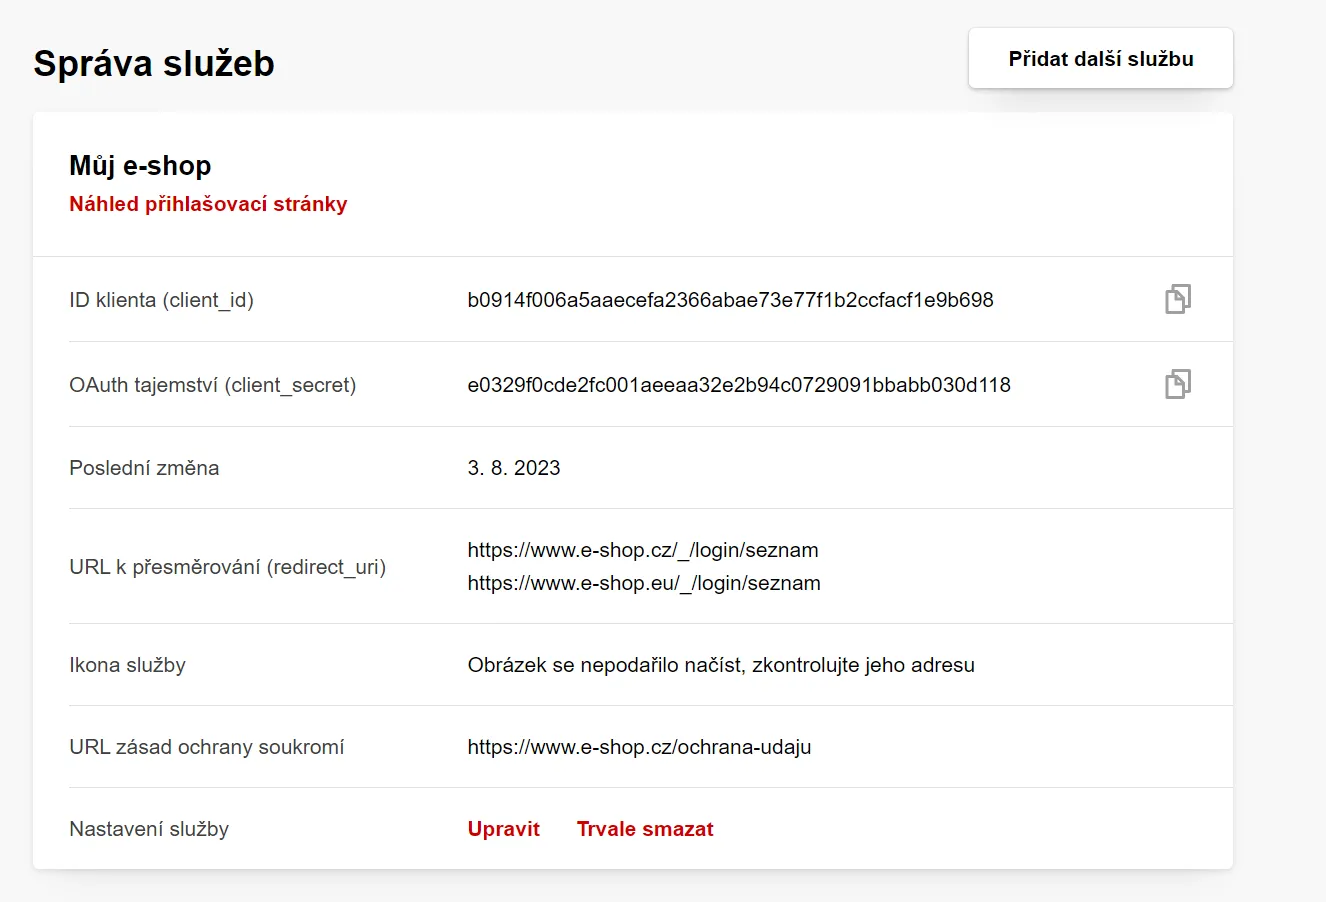Click Upravit to edit the service
1326x902 pixels.
504,829
